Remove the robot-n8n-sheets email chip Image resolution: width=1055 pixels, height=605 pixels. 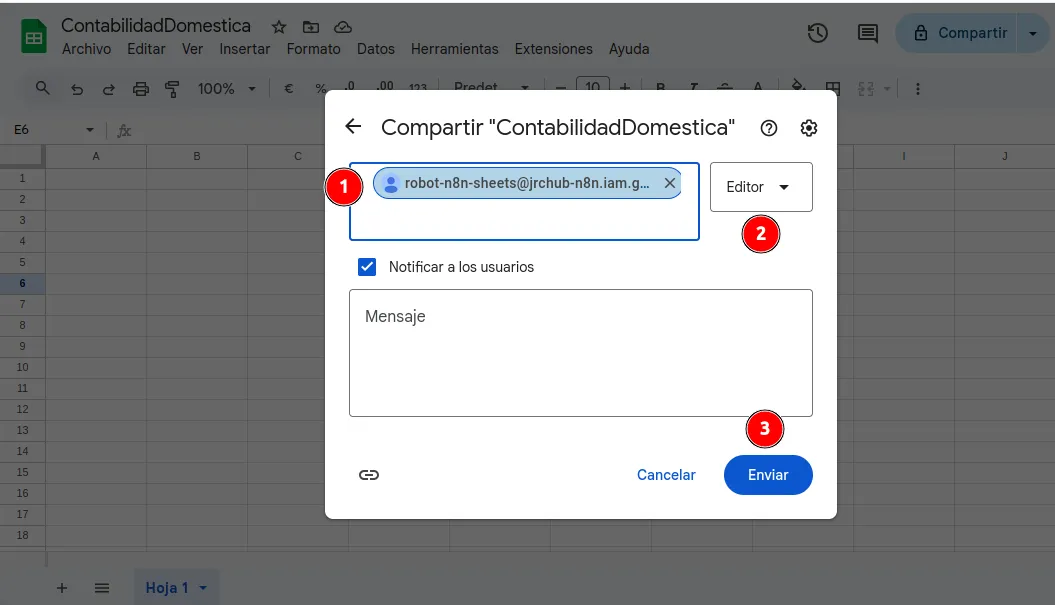(669, 183)
